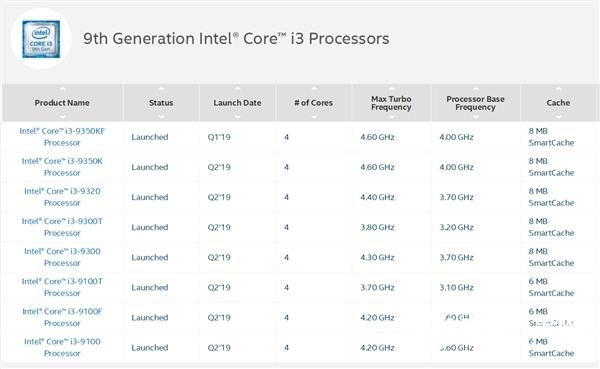This screenshot has height=369, width=600.
Task: Sort Launch Date column descending arrow
Action: [x=237, y=117]
